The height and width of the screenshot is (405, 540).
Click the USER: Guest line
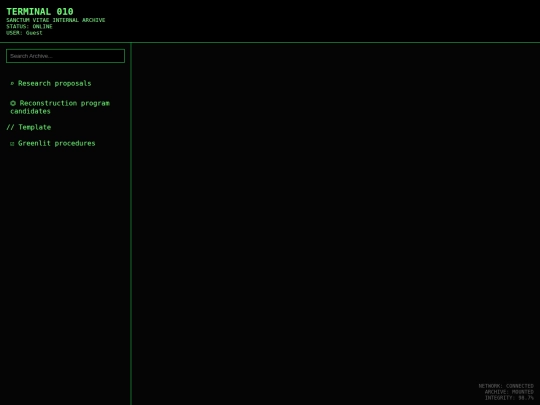tap(24, 33)
